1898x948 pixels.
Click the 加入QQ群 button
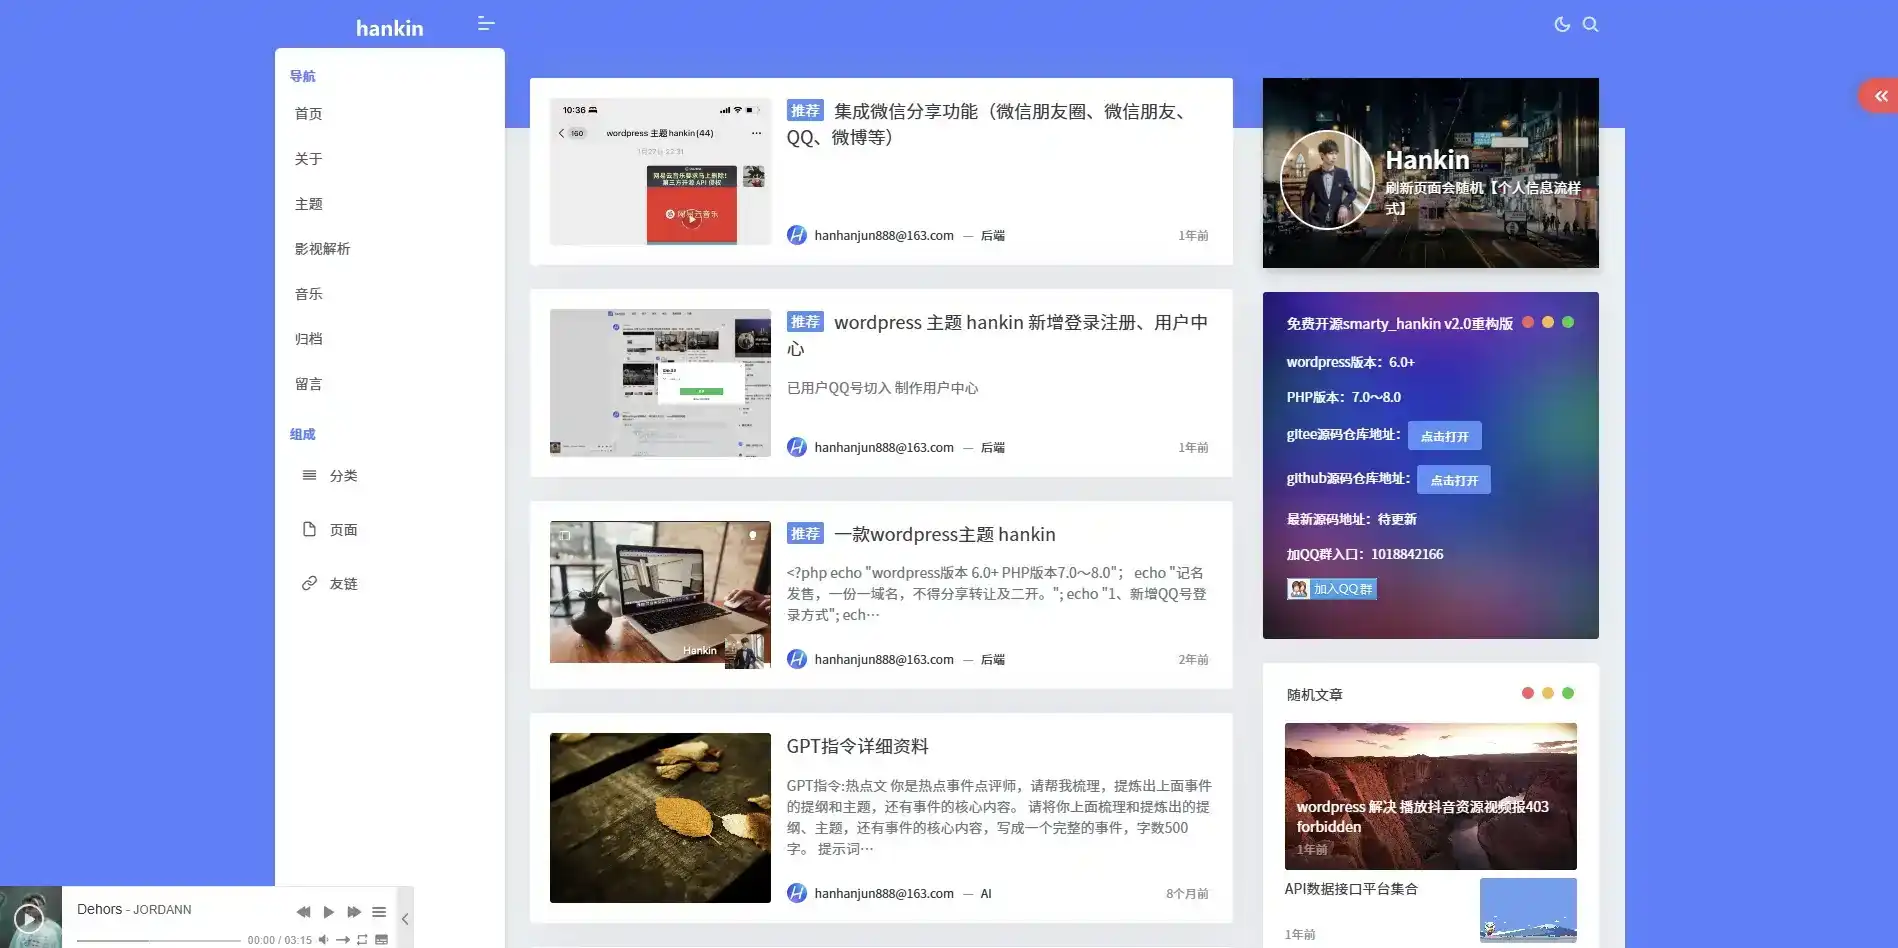(1332, 589)
